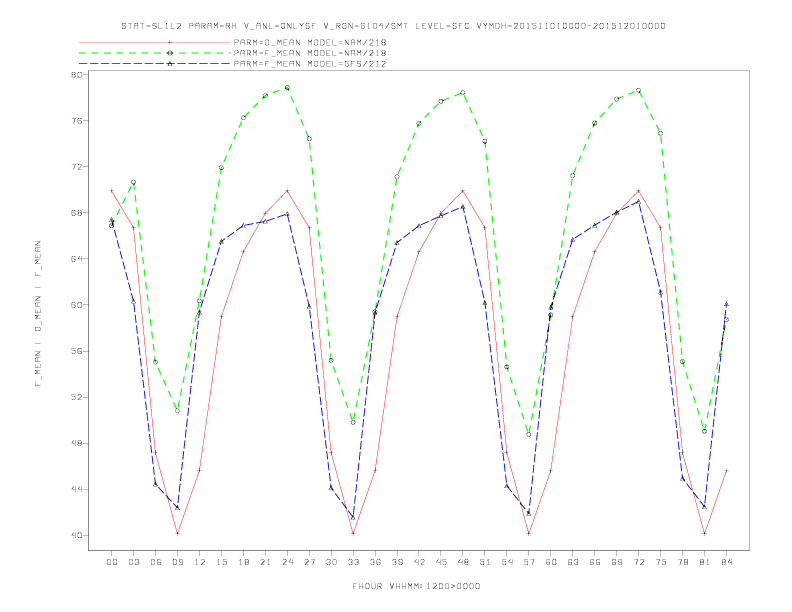Click x-axis forecast hour label 72

point(639,562)
